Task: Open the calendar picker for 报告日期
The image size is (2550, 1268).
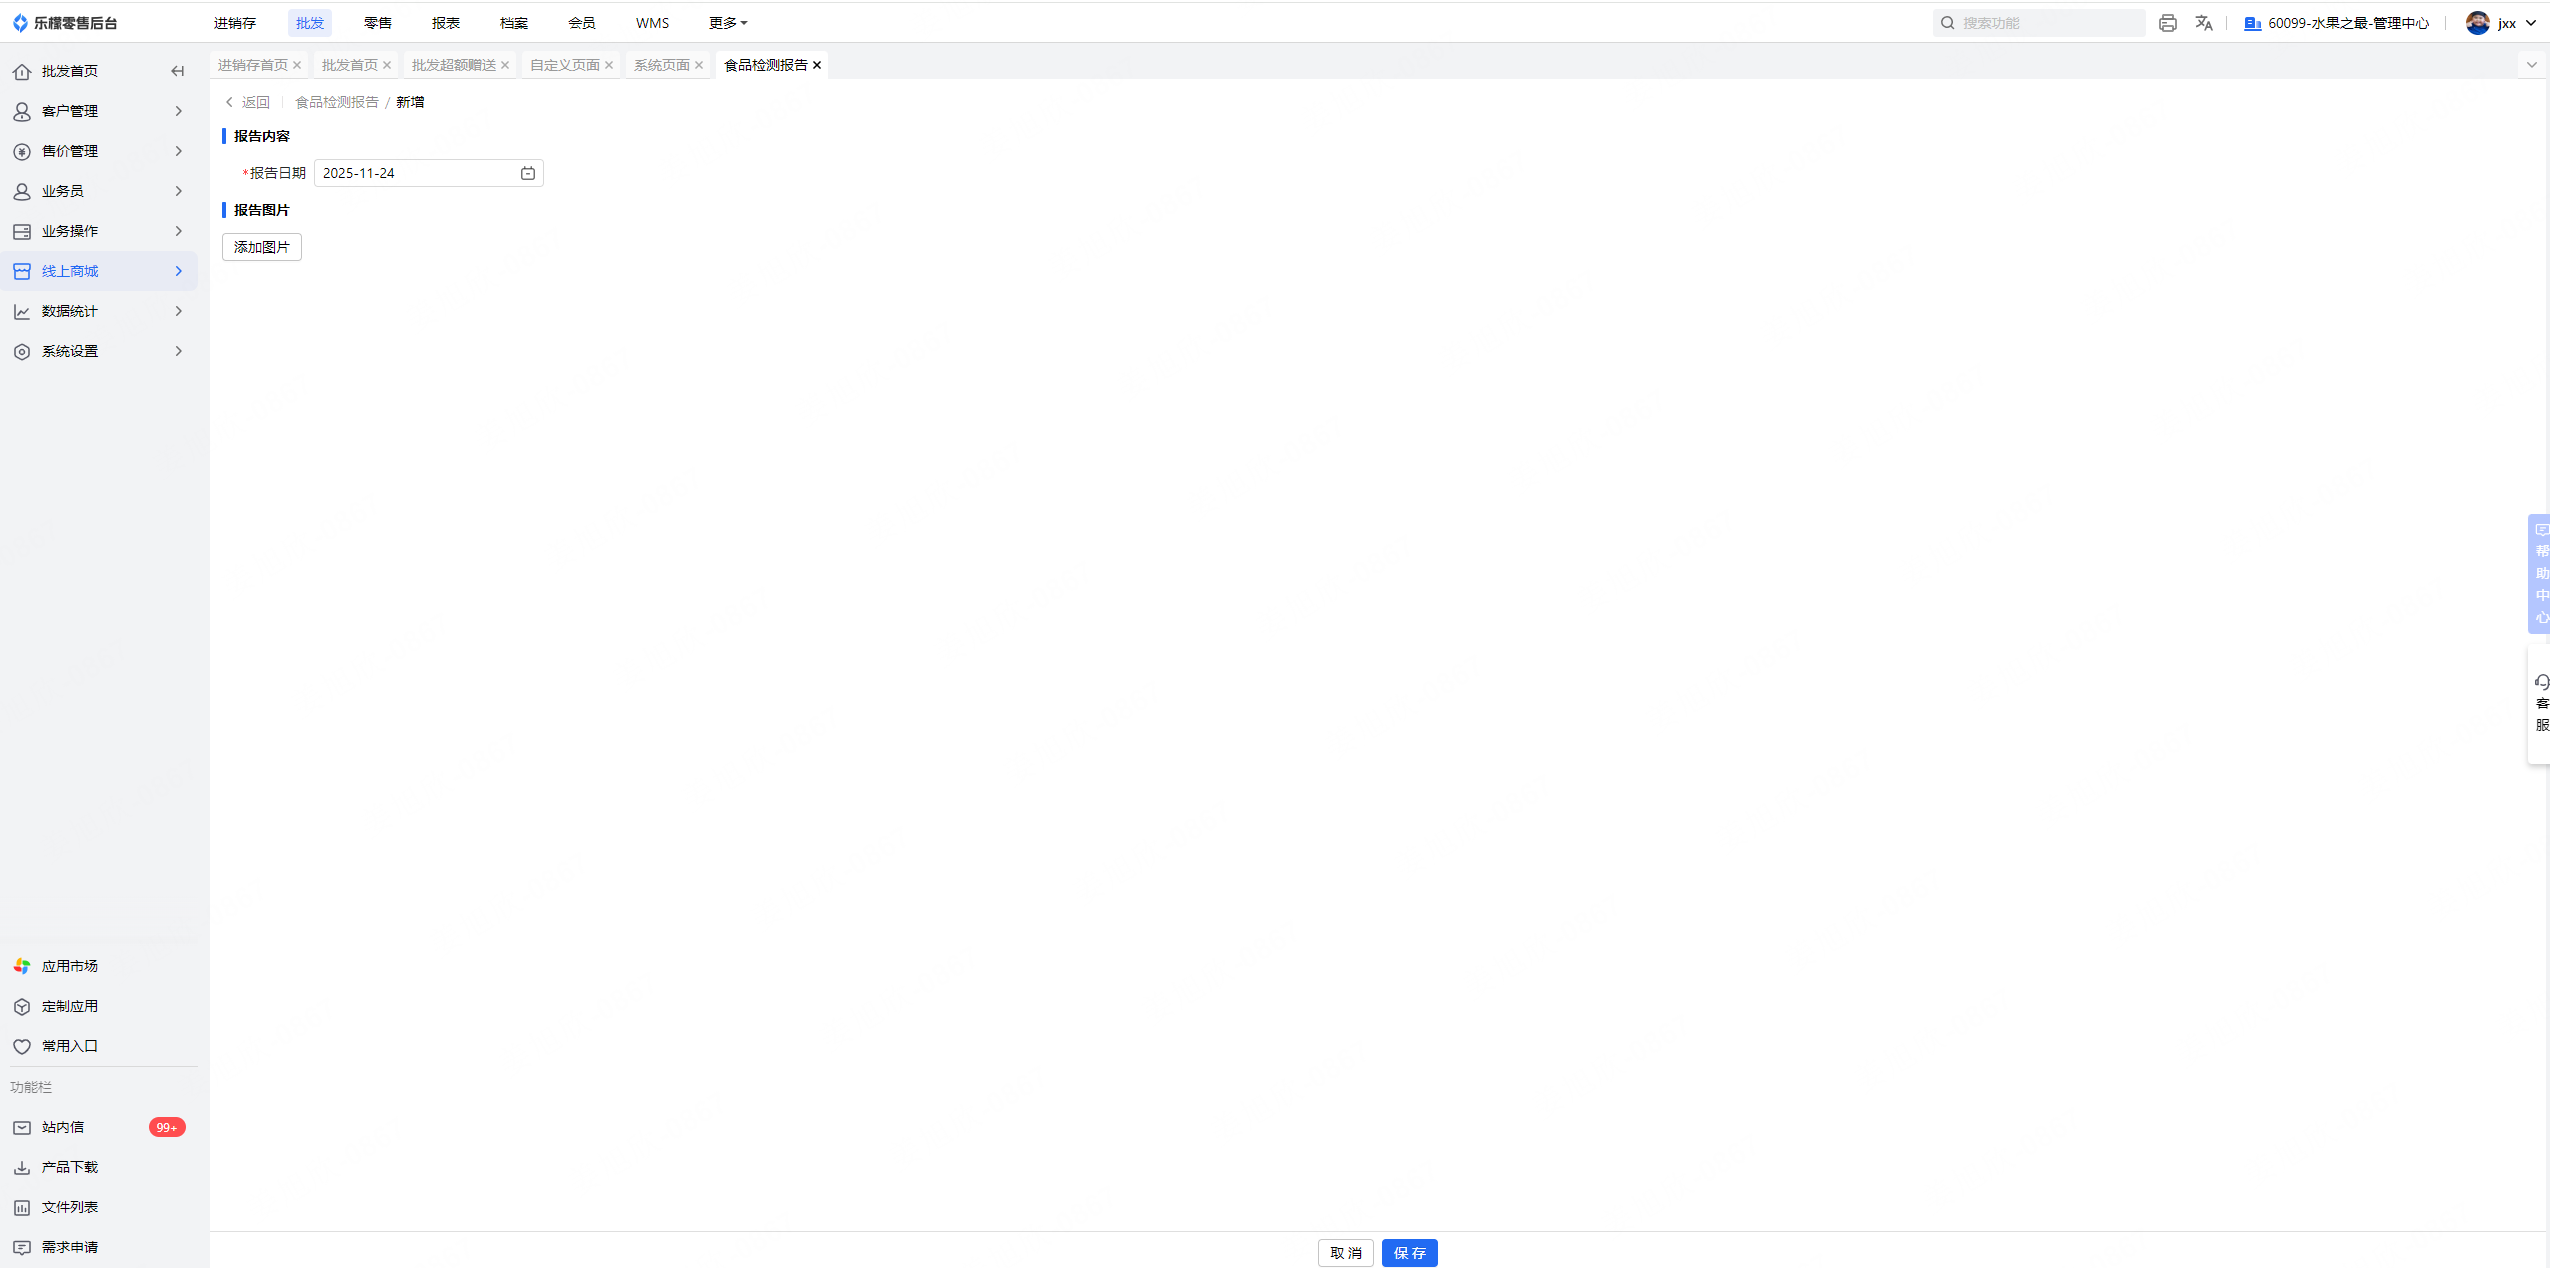Action: [x=527, y=173]
